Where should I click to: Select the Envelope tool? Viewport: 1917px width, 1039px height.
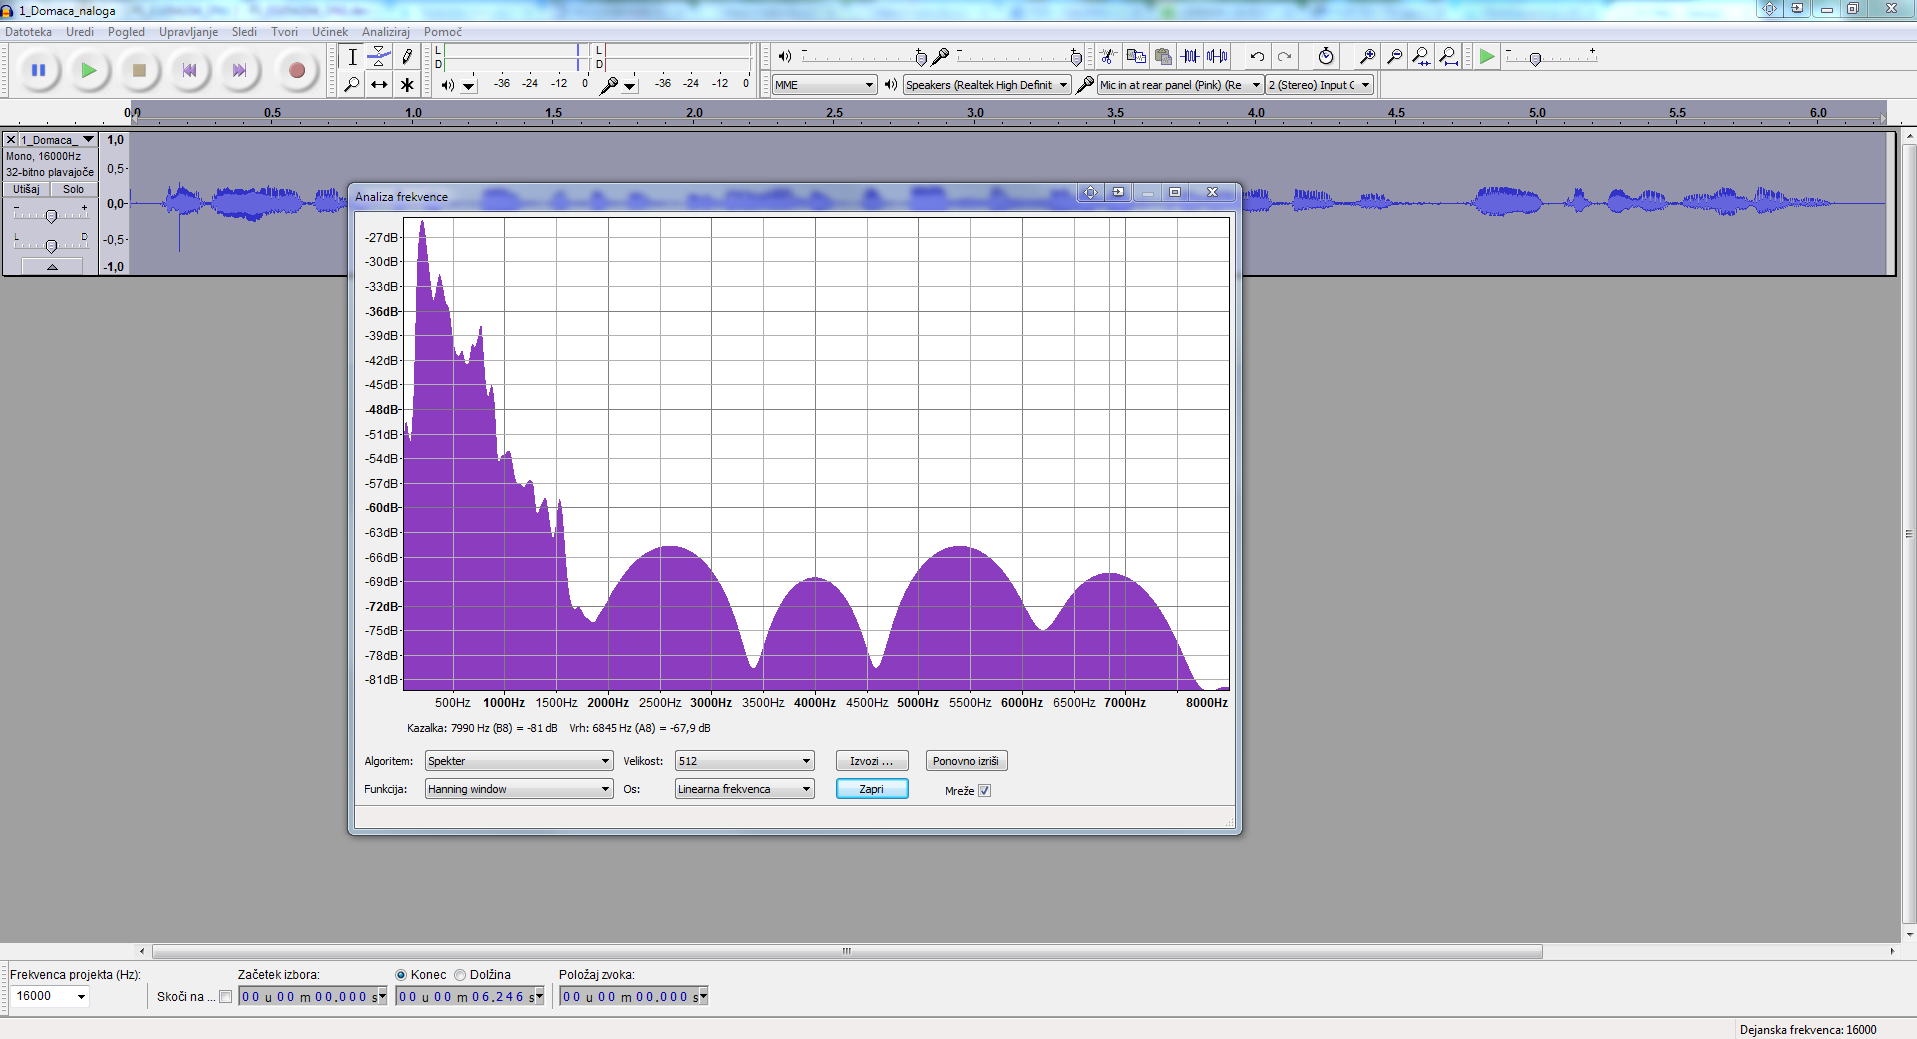pos(379,57)
